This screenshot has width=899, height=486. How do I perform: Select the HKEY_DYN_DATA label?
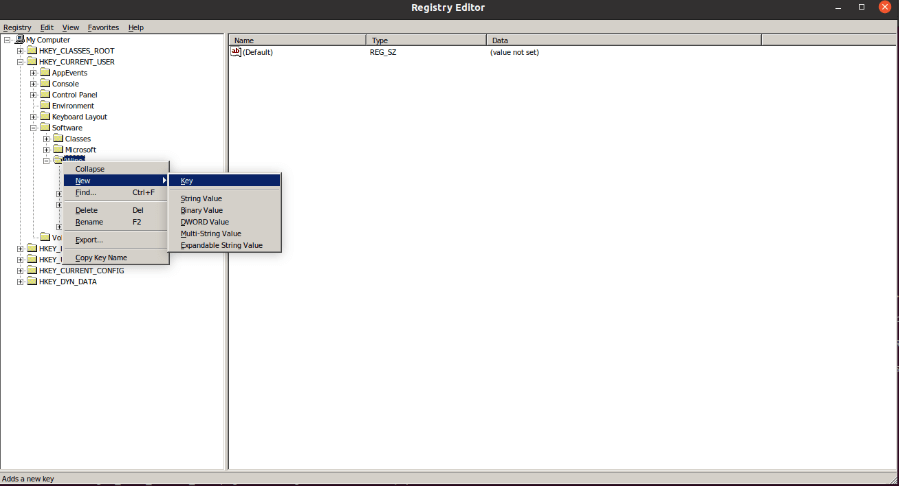tap(68, 281)
